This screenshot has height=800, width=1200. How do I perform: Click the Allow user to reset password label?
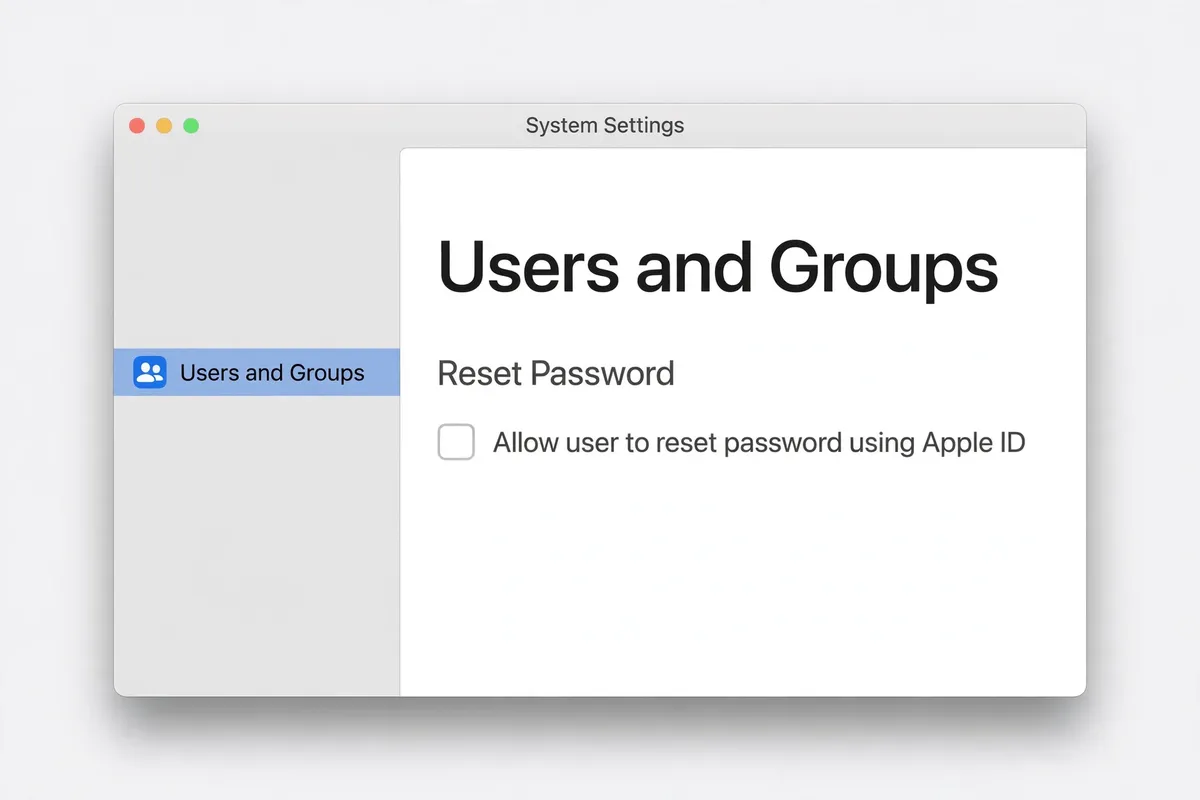pyautogui.click(x=759, y=443)
